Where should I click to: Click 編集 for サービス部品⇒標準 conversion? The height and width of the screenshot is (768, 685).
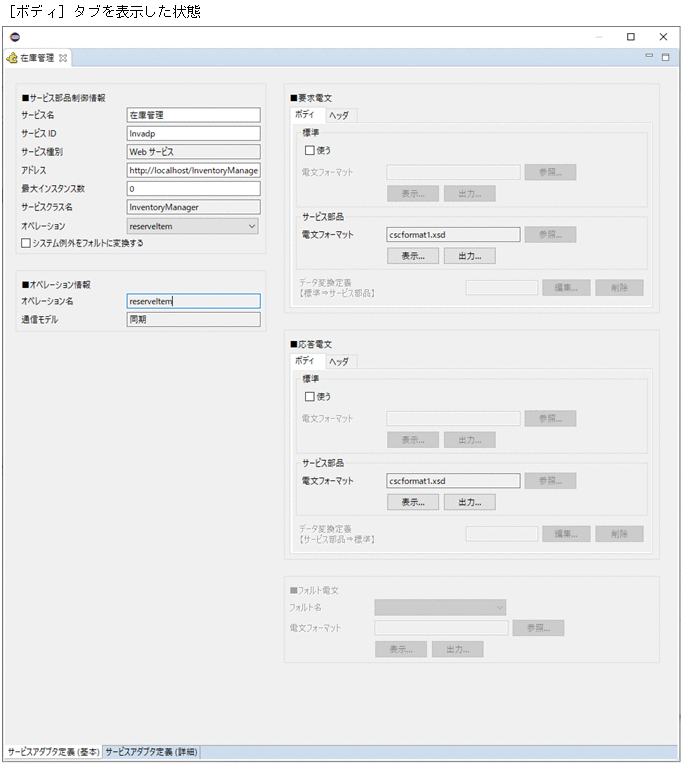[566, 534]
